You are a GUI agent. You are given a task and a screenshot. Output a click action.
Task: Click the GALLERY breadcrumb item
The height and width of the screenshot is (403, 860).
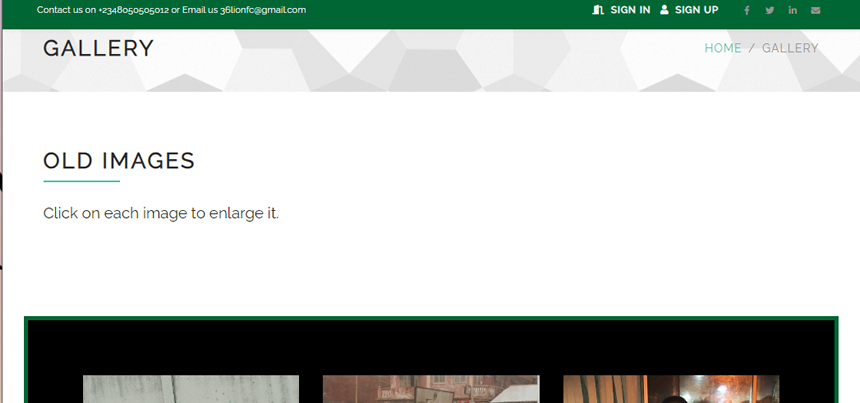click(790, 48)
